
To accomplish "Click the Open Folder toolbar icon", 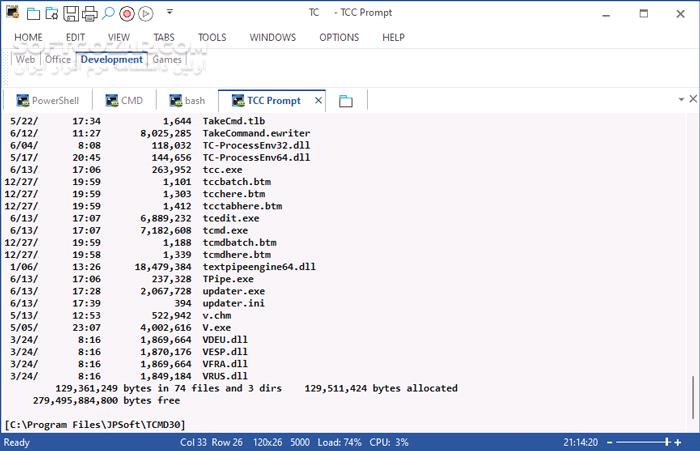I will 52,14.
